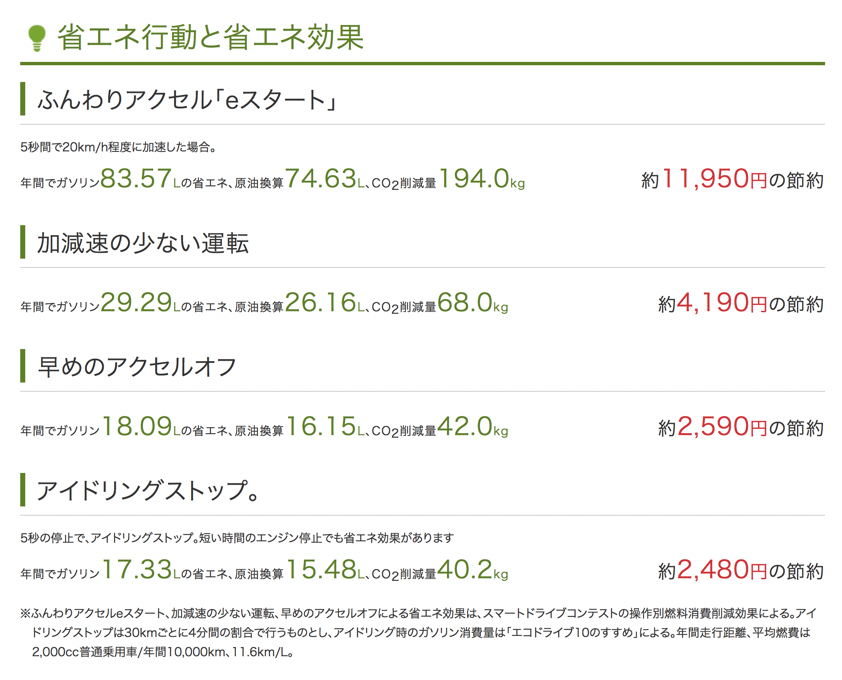This screenshot has width=842, height=680.
Task: Click the 省エネ行動と省エネ効果 main heading
Action: [210, 37]
